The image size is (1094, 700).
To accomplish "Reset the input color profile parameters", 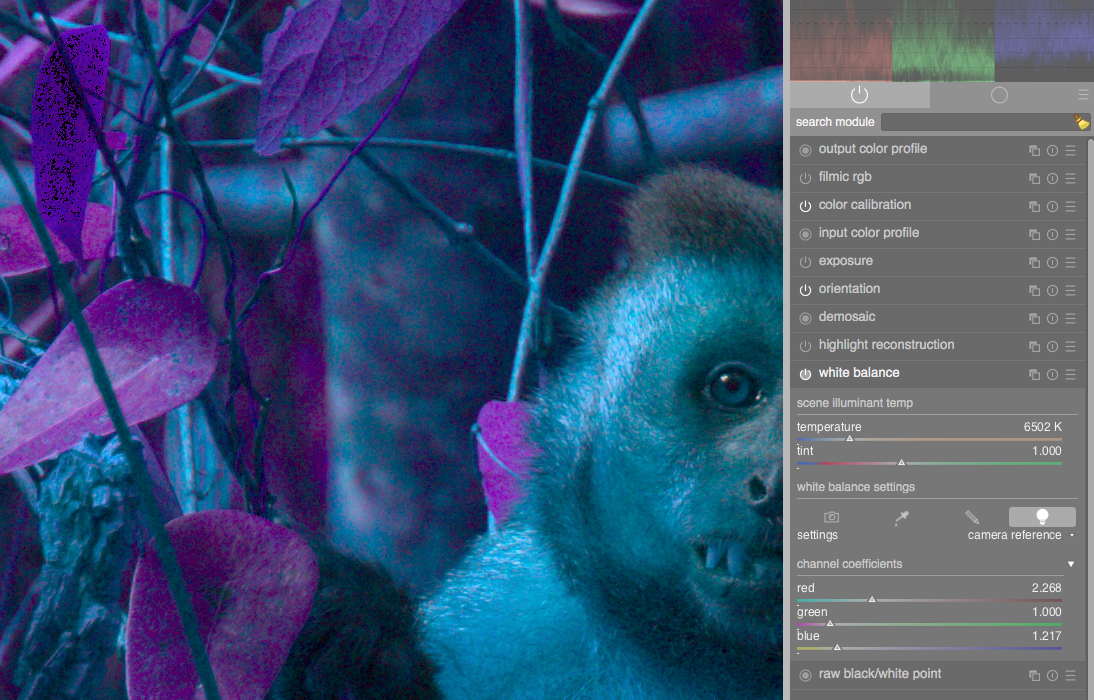I will (x=1052, y=234).
